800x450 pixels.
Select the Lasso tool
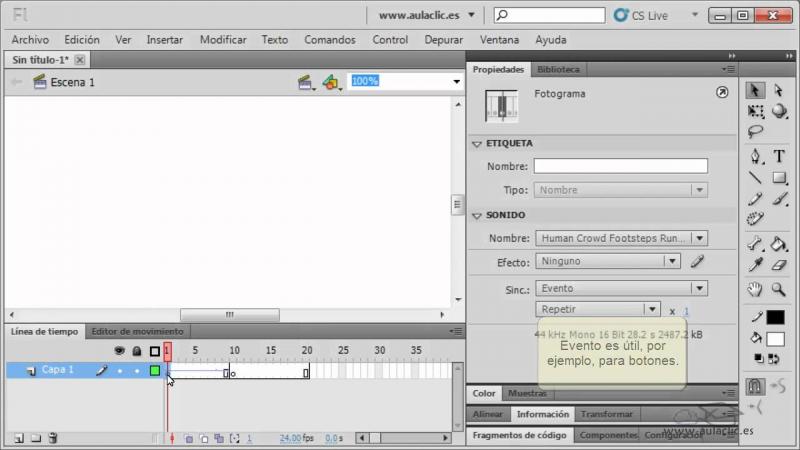point(756,132)
